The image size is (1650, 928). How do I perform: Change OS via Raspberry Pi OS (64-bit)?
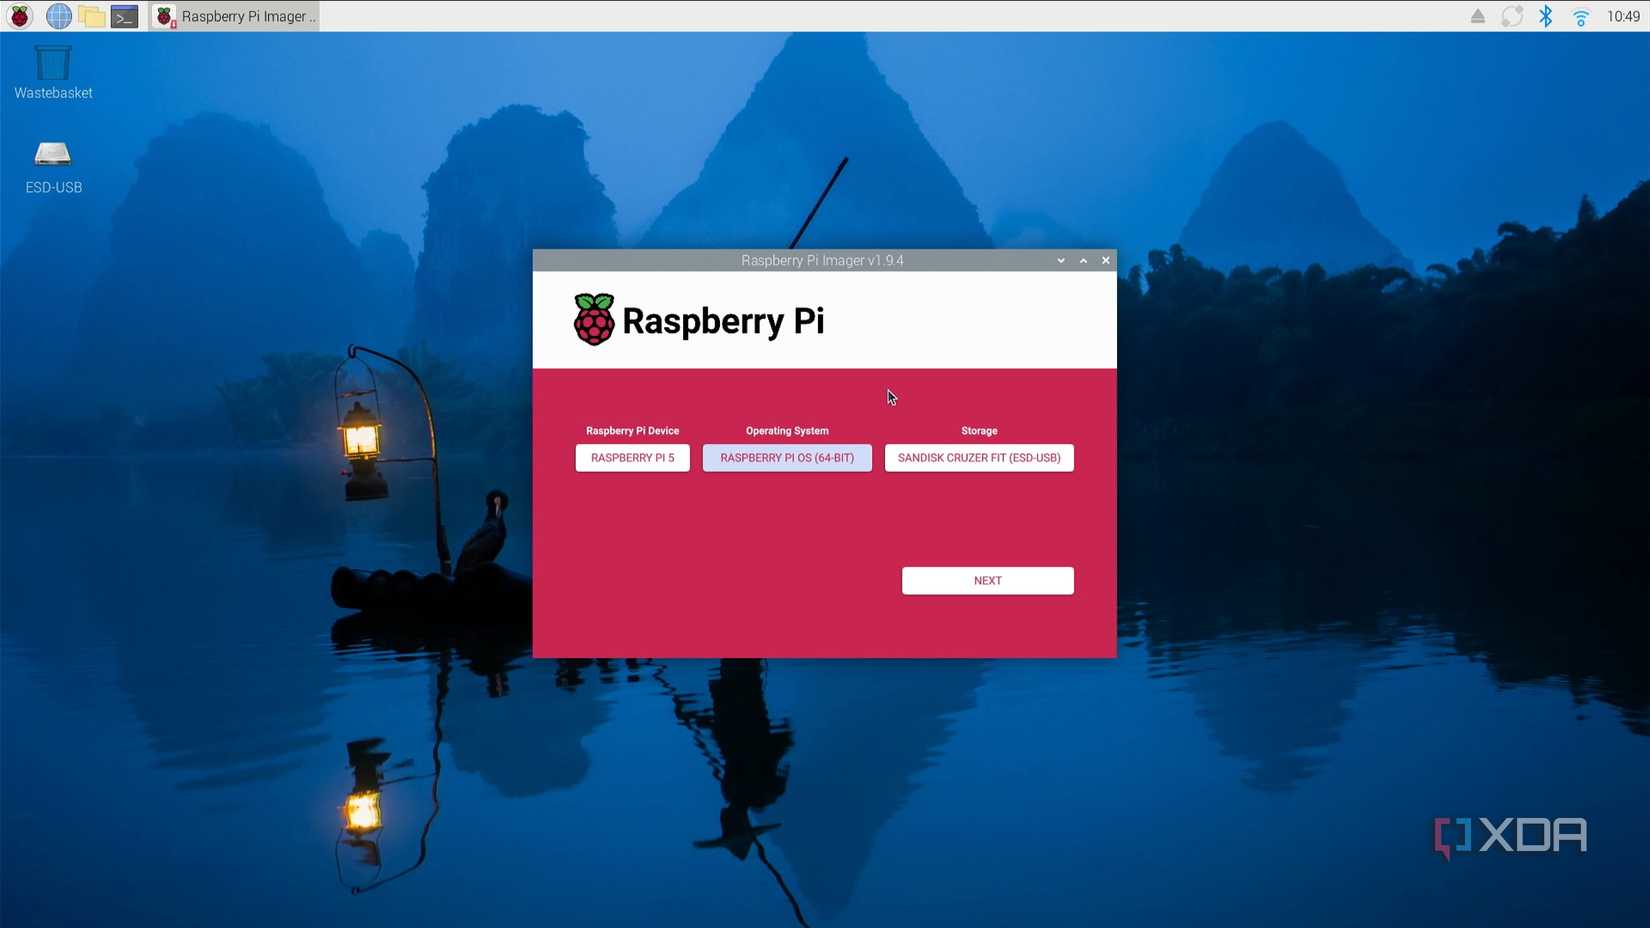(787, 458)
